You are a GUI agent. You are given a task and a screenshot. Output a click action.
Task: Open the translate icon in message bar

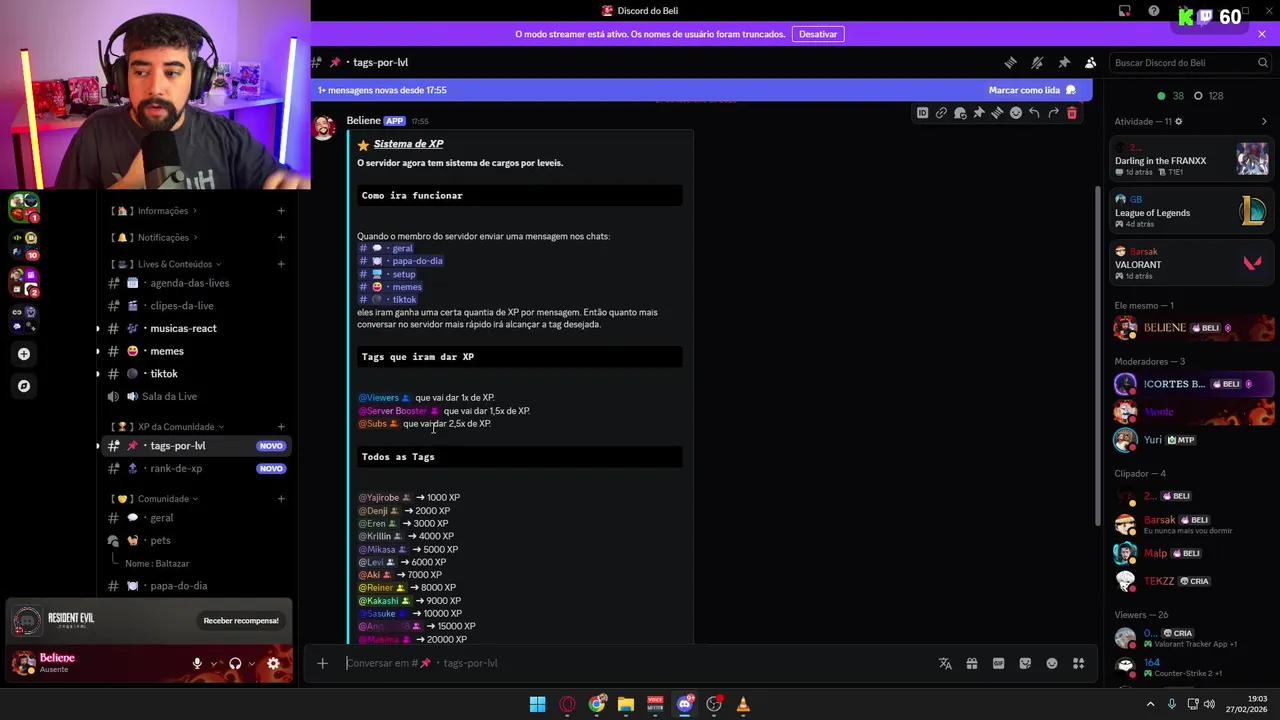click(945, 663)
